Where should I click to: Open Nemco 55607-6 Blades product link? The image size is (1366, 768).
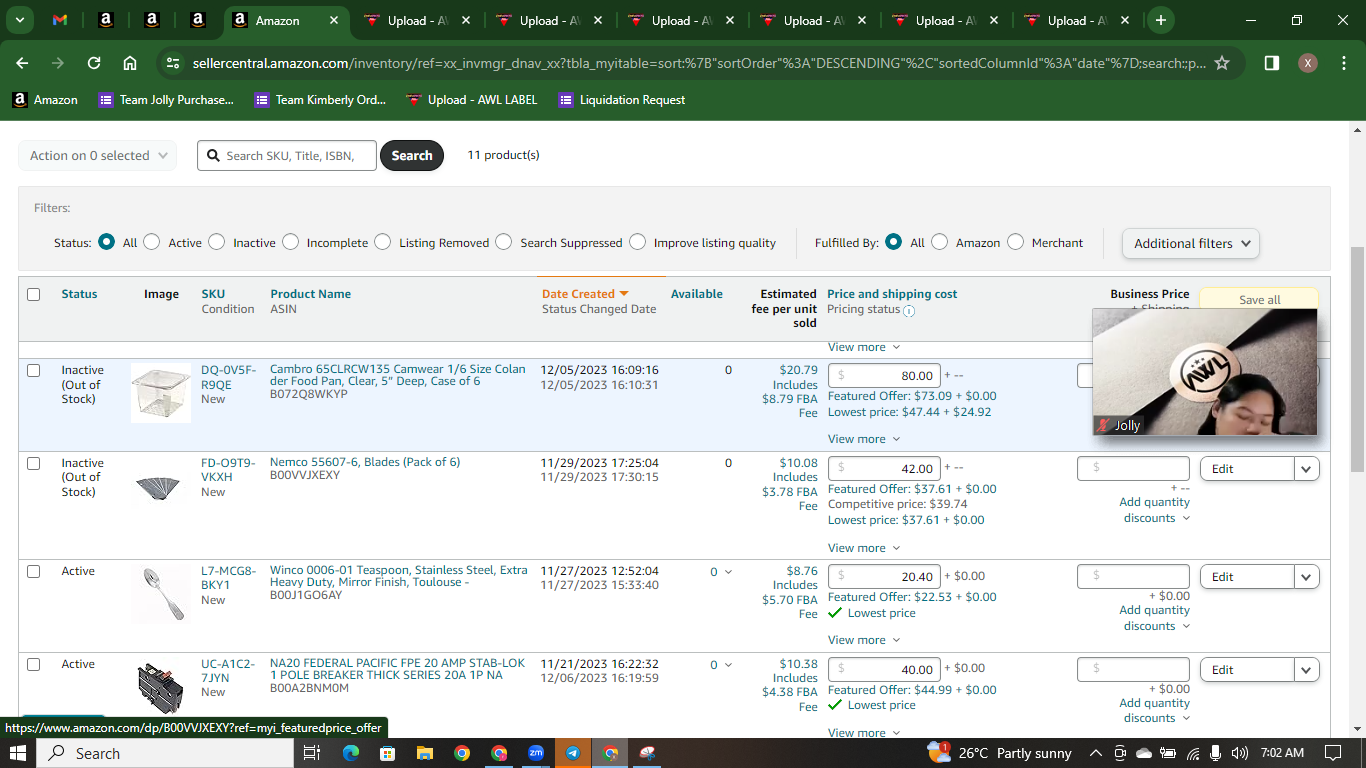pyautogui.click(x=365, y=462)
